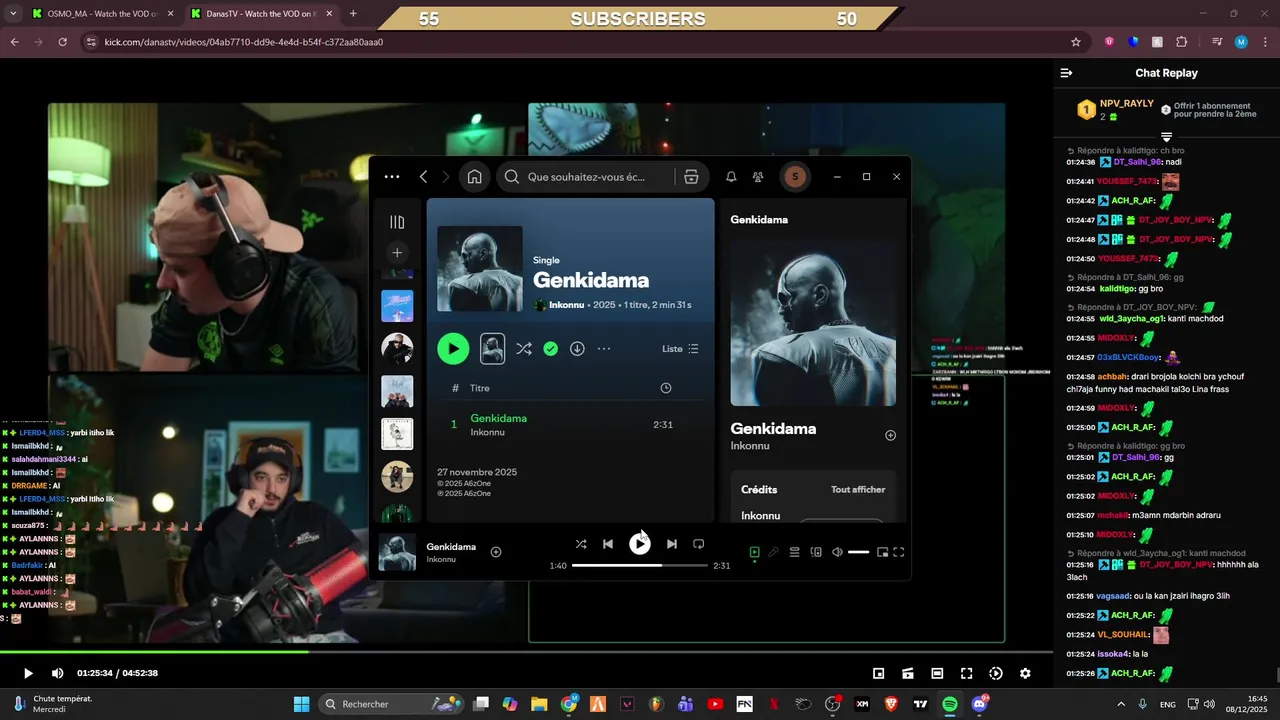Click Offrir 1 abonnement gift text
This screenshot has height=720, width=1280.
pos(1215,110)
